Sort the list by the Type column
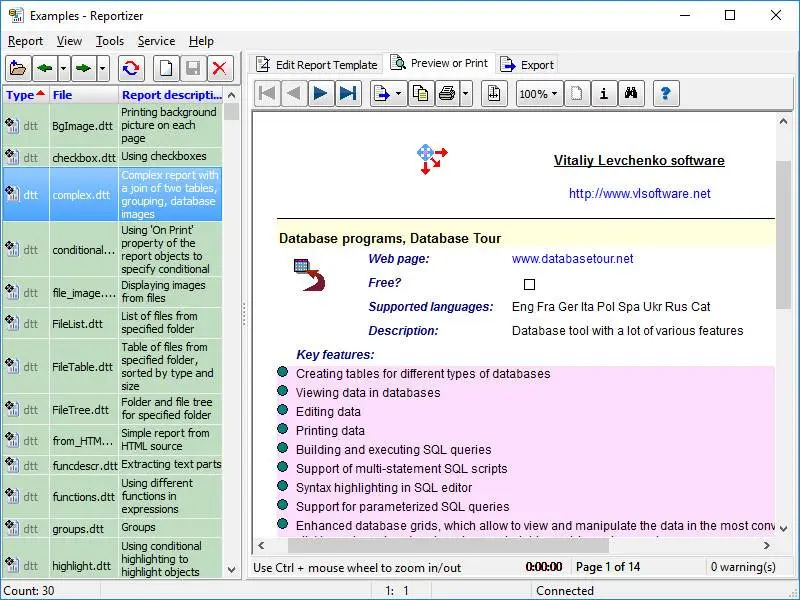The image size is (800, 600). tap(26, 95)
